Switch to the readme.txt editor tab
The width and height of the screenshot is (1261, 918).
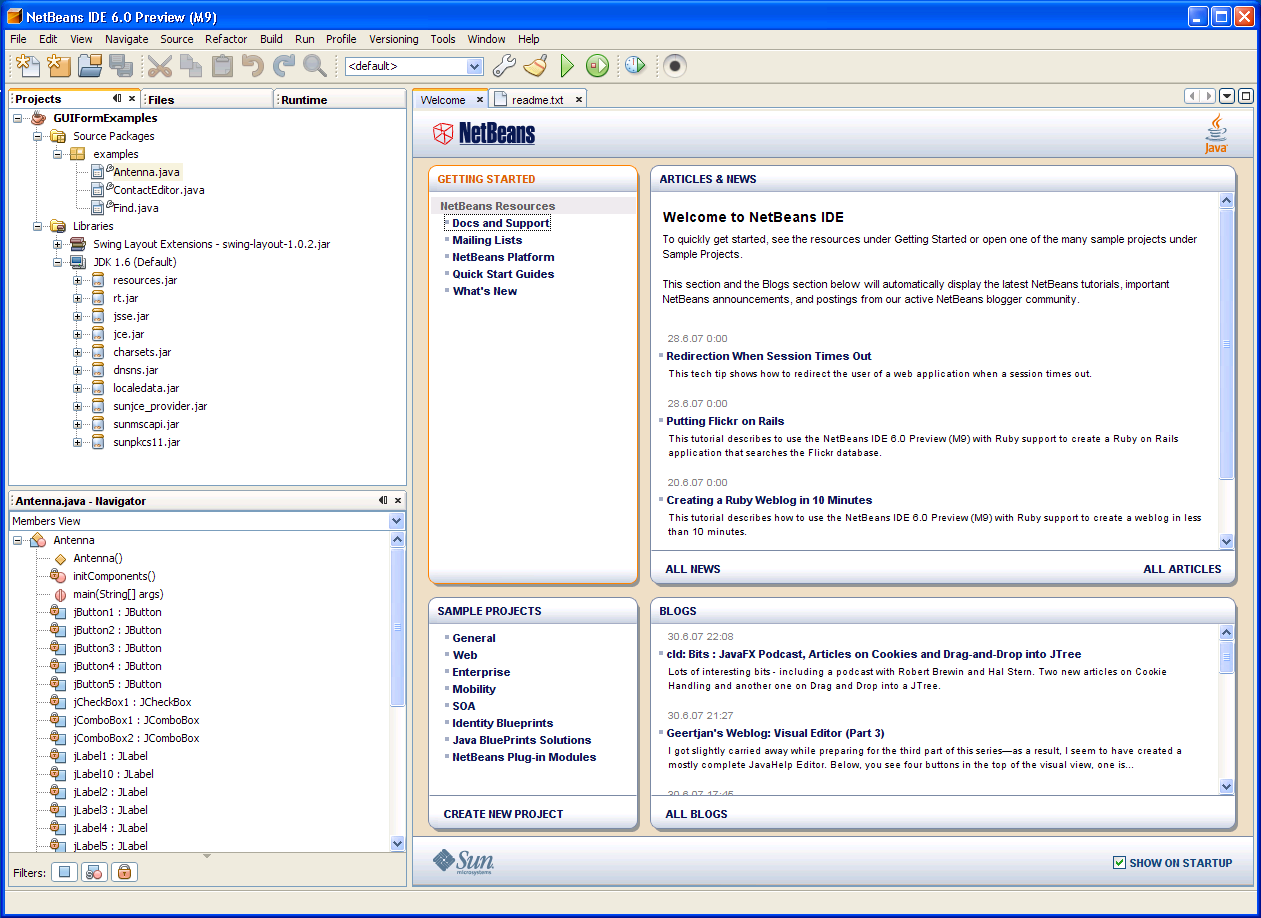coord(537,100)
